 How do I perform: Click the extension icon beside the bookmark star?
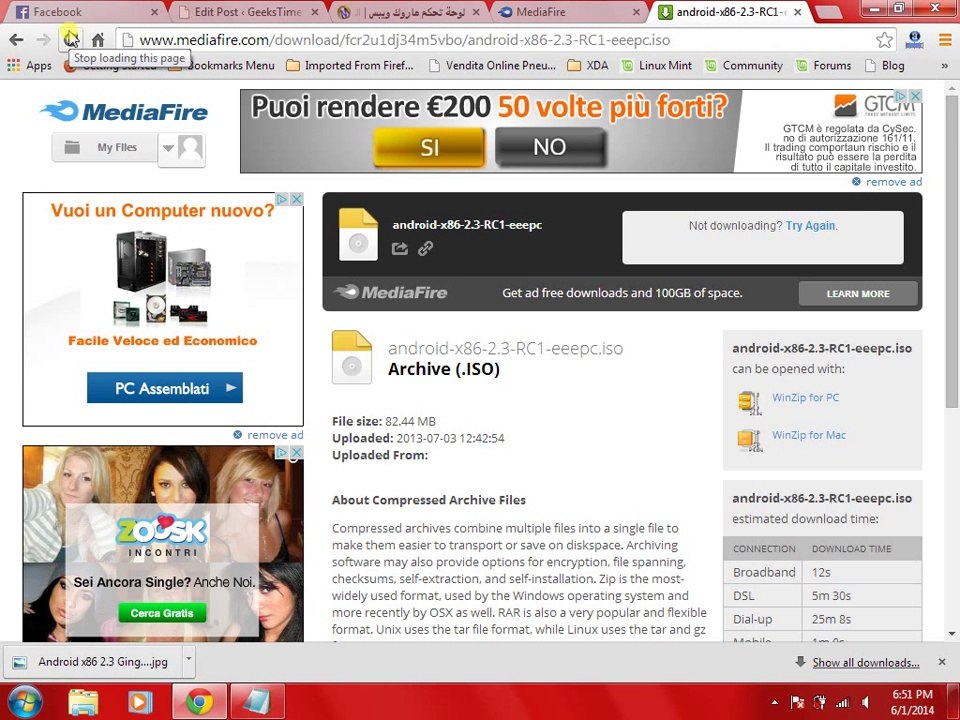click(x=915, y=40)
